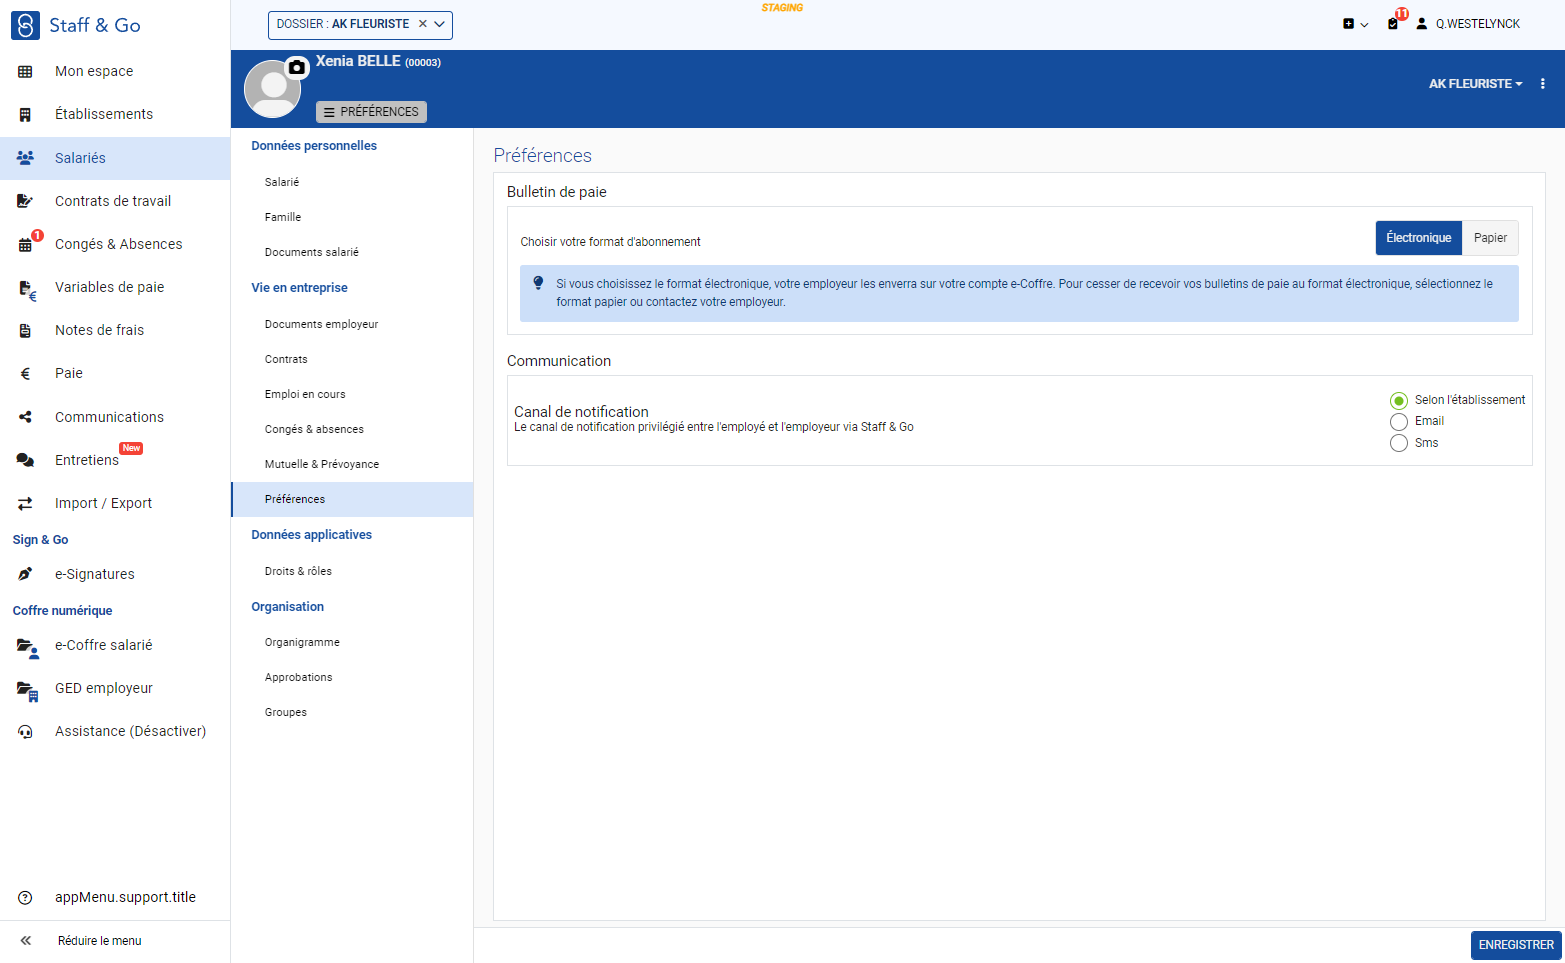Open Notes de frais receipt icon
This screenshot has height=963, width=1565.
[x=25, y=330]
